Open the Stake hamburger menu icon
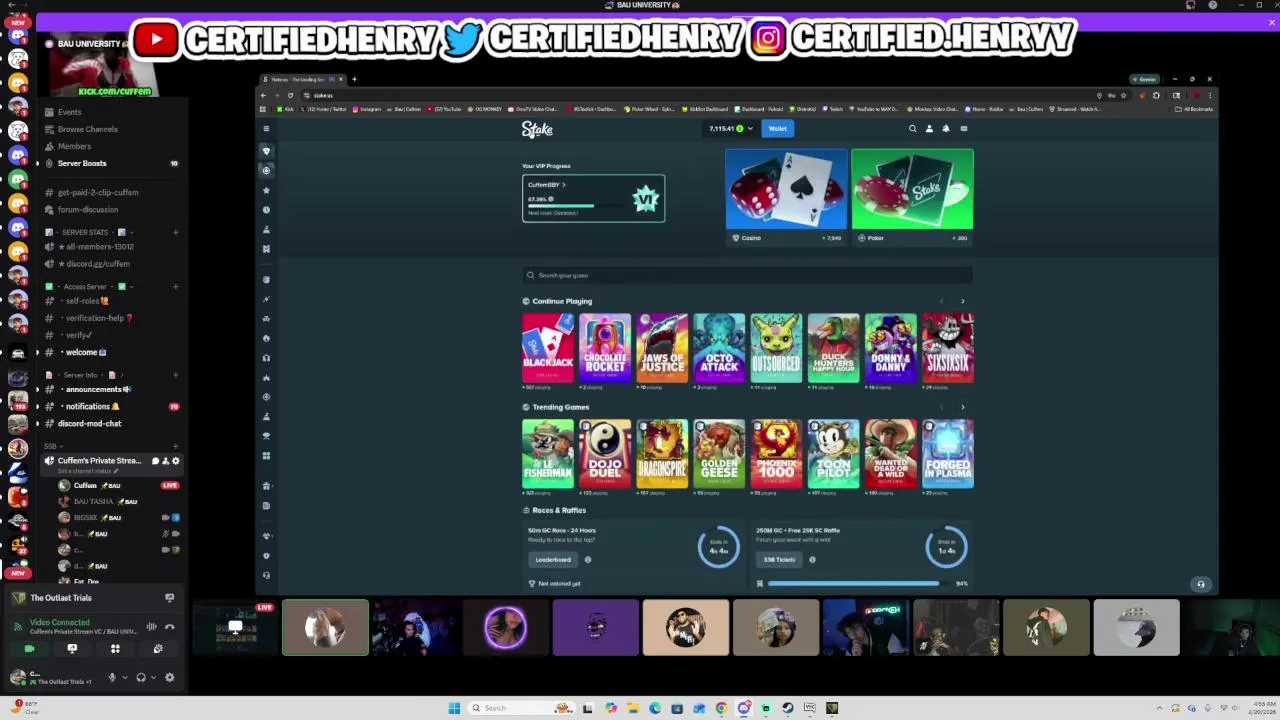The width and height of the screenshot is (1280, 720). pyautogui.click(x=266, y=129)
